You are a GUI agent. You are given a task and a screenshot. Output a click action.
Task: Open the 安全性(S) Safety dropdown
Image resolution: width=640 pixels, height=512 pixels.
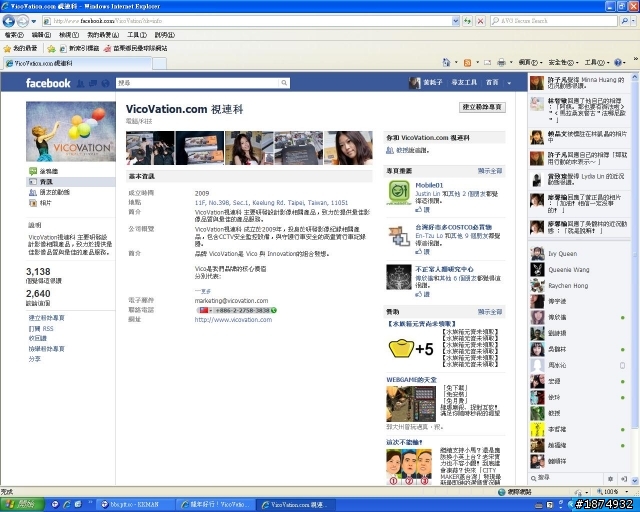tap(563, 62)
